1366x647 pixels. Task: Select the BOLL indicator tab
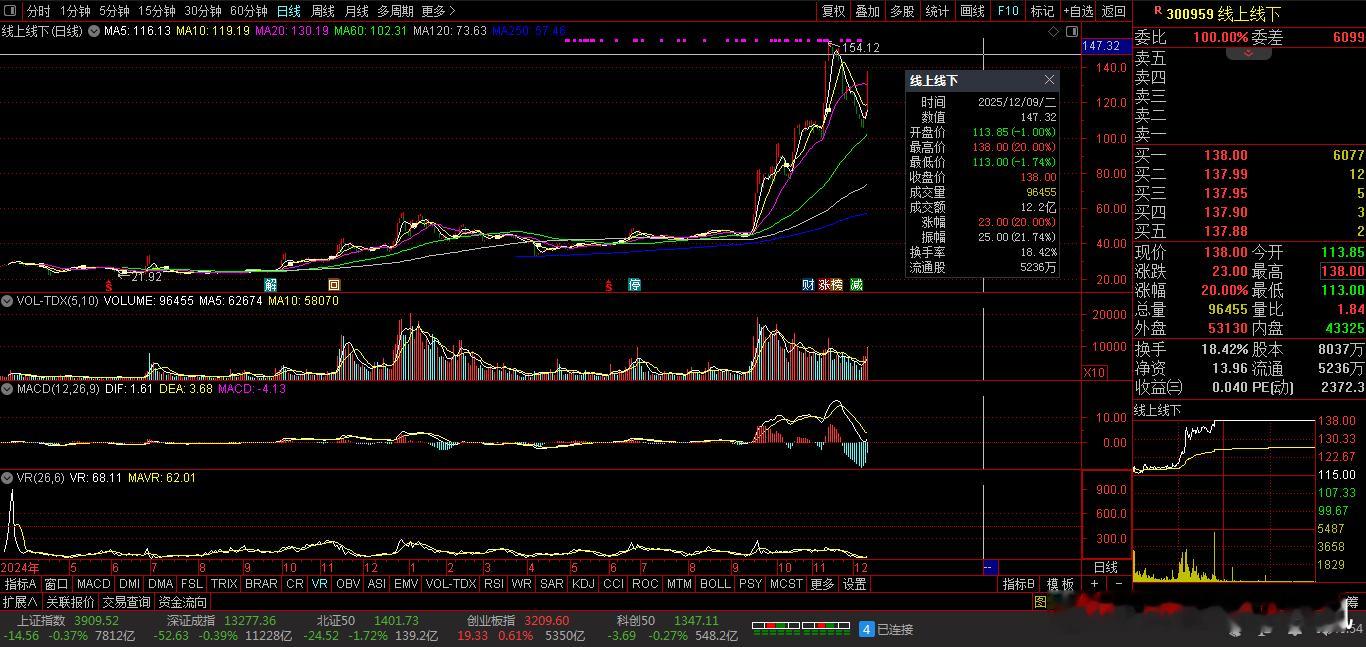pos(715,583)
